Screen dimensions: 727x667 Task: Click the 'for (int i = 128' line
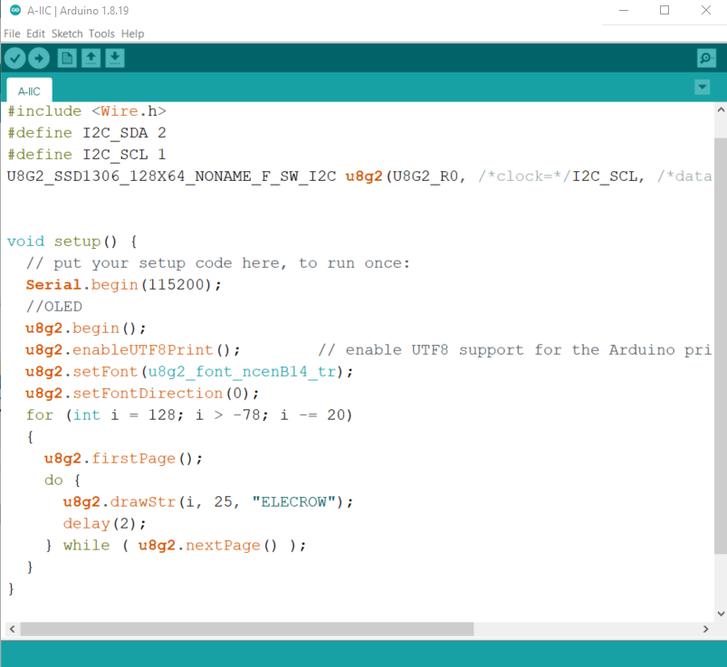189,415
